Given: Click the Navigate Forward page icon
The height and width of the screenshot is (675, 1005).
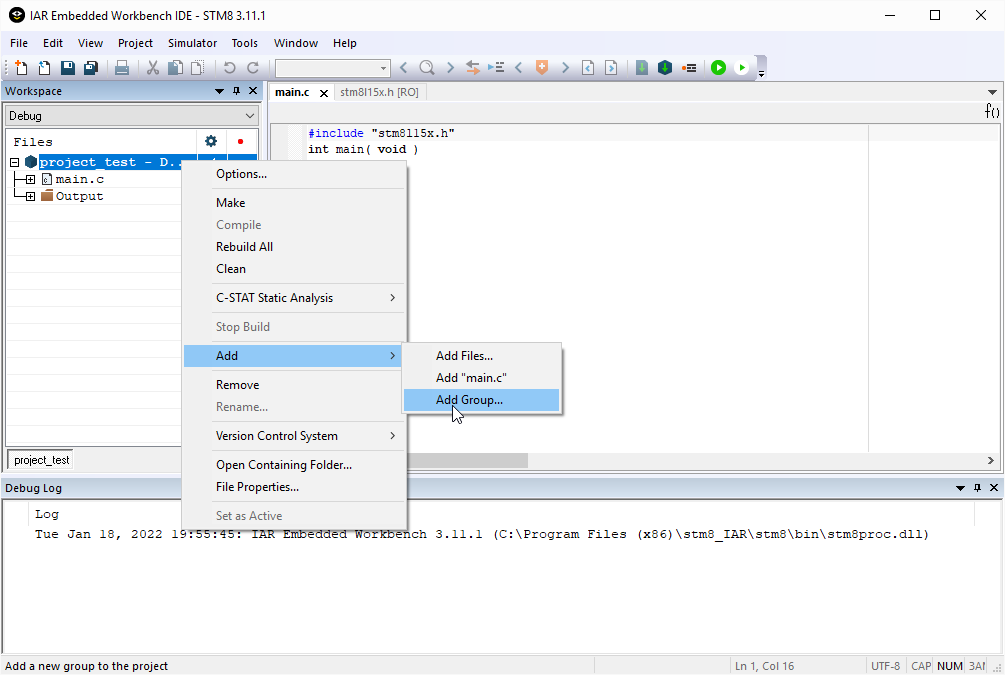Looking at the screenshot, I should (611, 67).
